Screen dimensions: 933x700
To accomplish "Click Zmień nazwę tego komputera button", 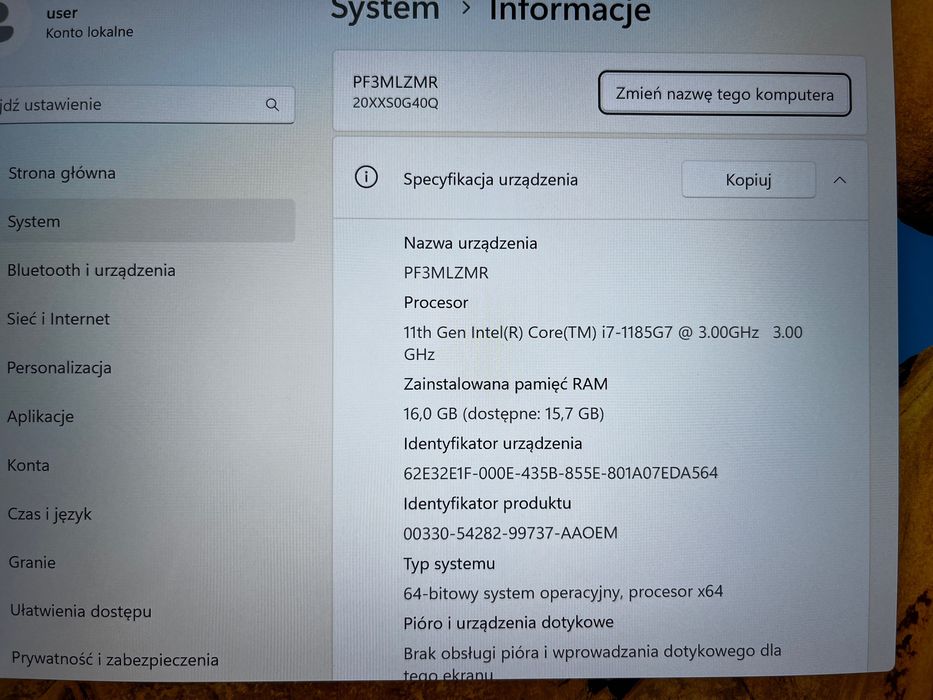I will [x=724, y=94].
